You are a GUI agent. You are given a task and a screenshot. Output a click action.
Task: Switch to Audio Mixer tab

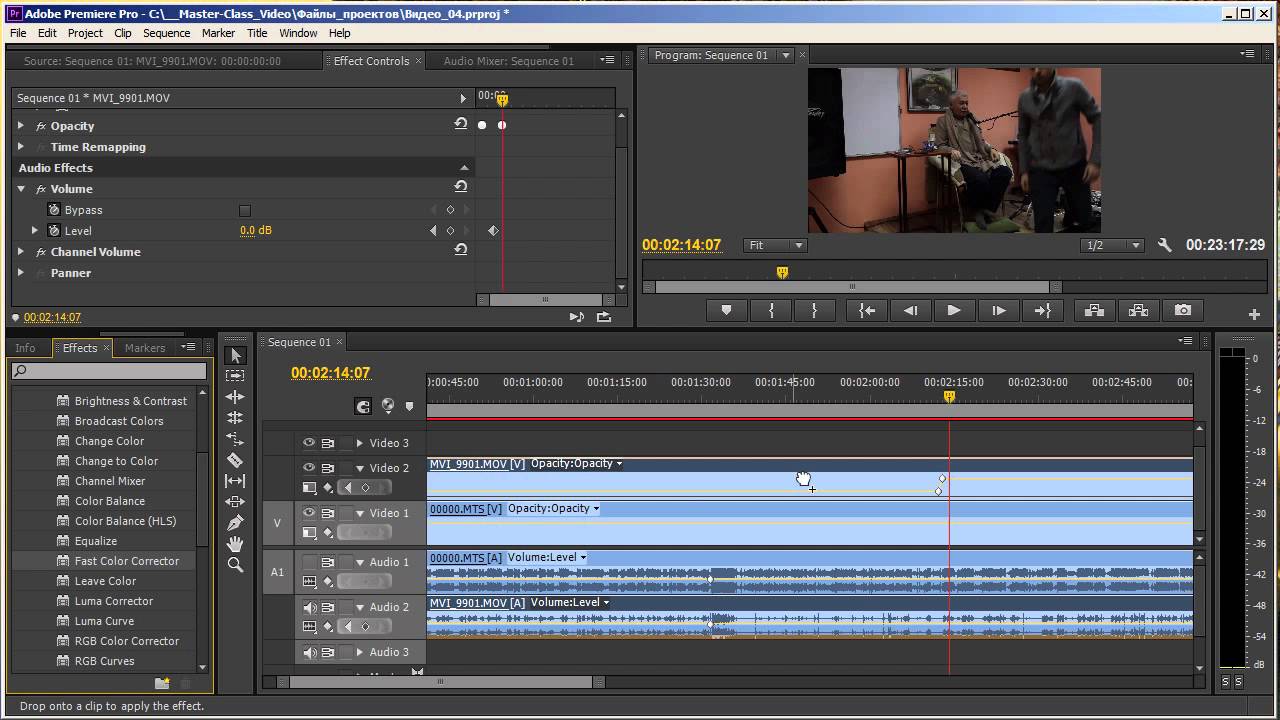pos(508,61)
